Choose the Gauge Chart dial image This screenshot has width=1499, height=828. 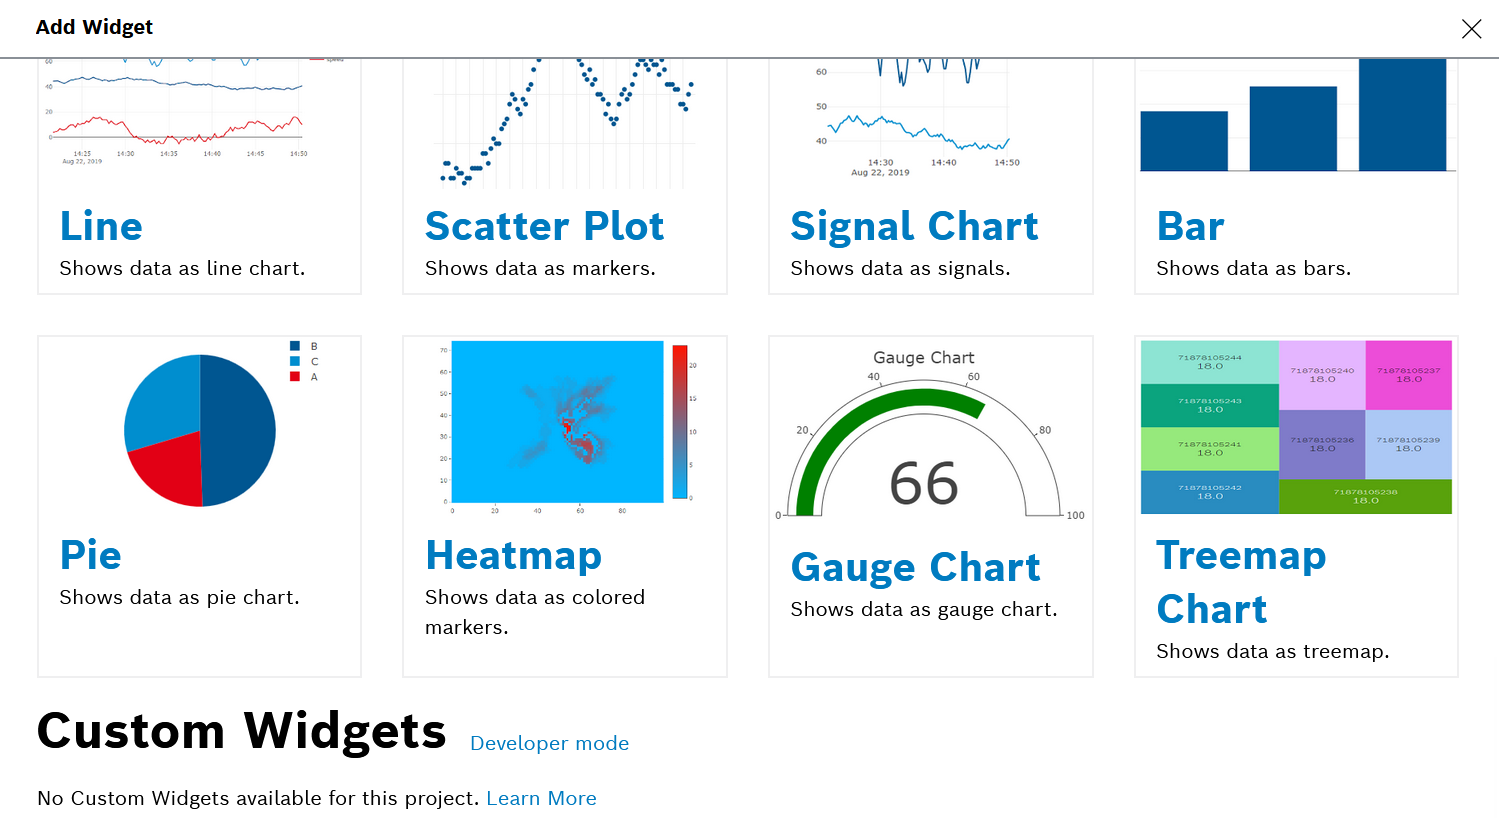click(x=925, y=440)
